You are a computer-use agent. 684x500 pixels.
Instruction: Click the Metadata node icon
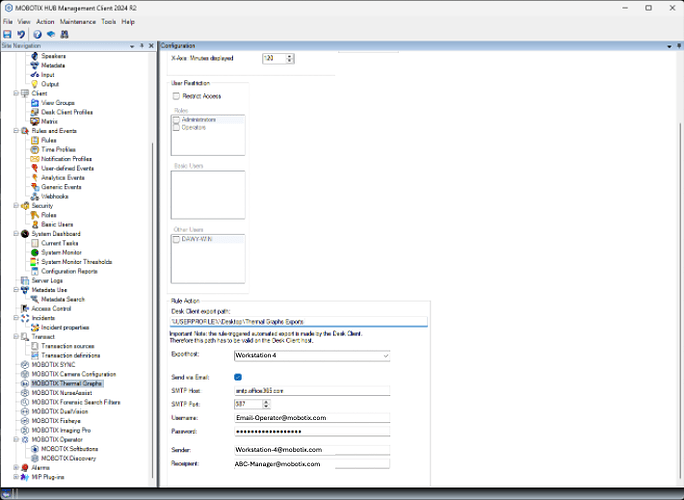pos(35,65)
